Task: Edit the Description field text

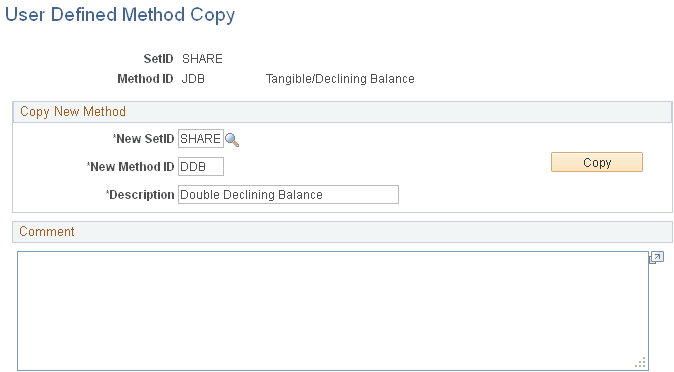Action: point(288,194)
